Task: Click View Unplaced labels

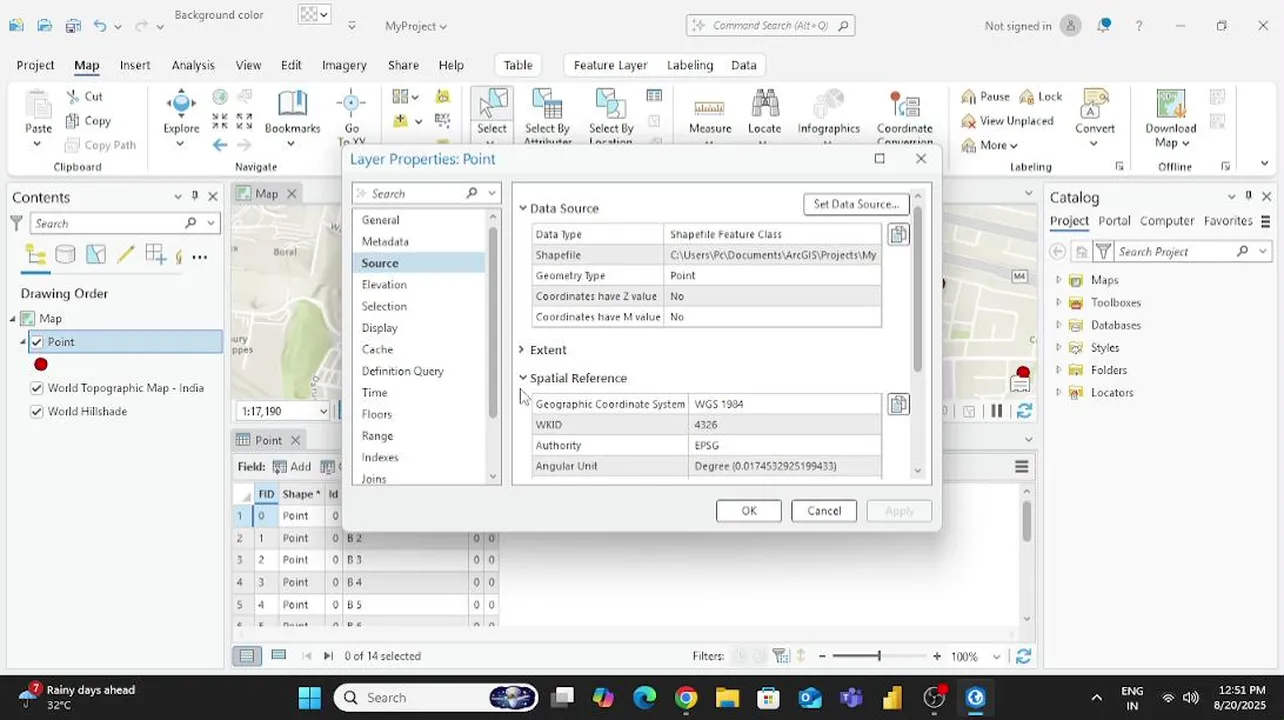Action: pyautogui.click(x=1007, y=121)
